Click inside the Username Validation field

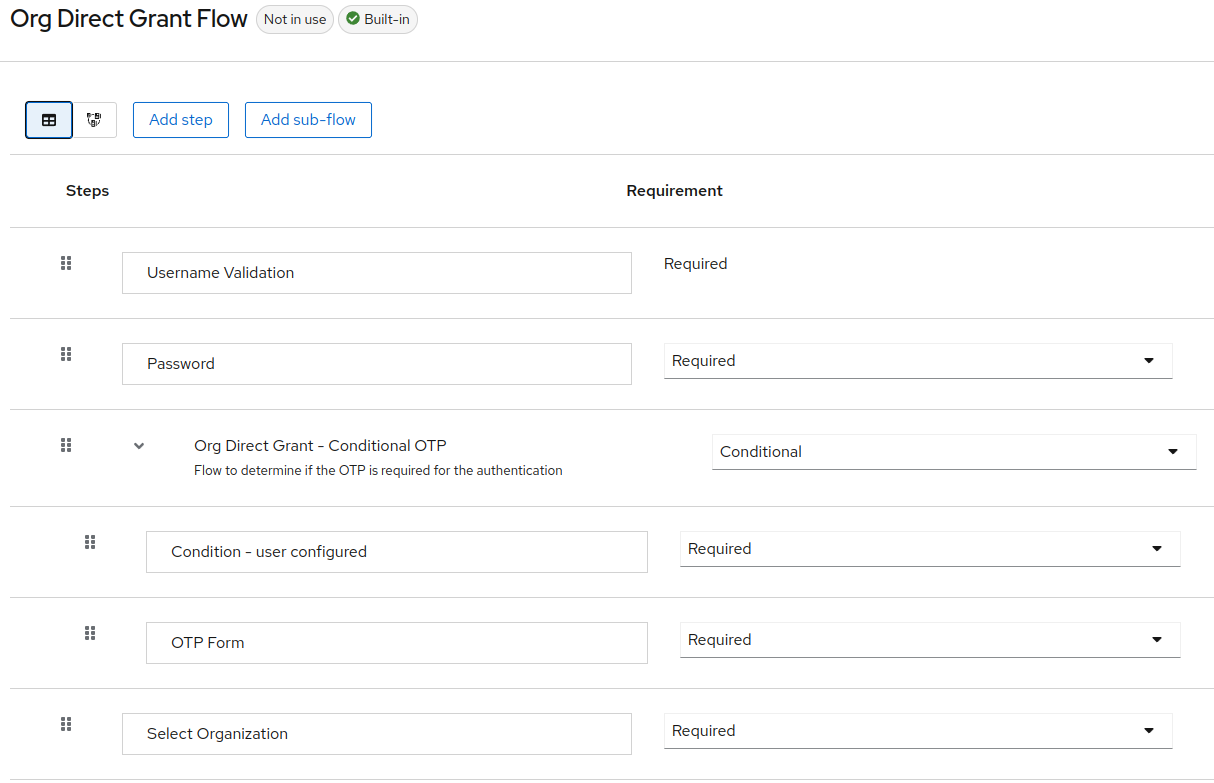point(376,272)
